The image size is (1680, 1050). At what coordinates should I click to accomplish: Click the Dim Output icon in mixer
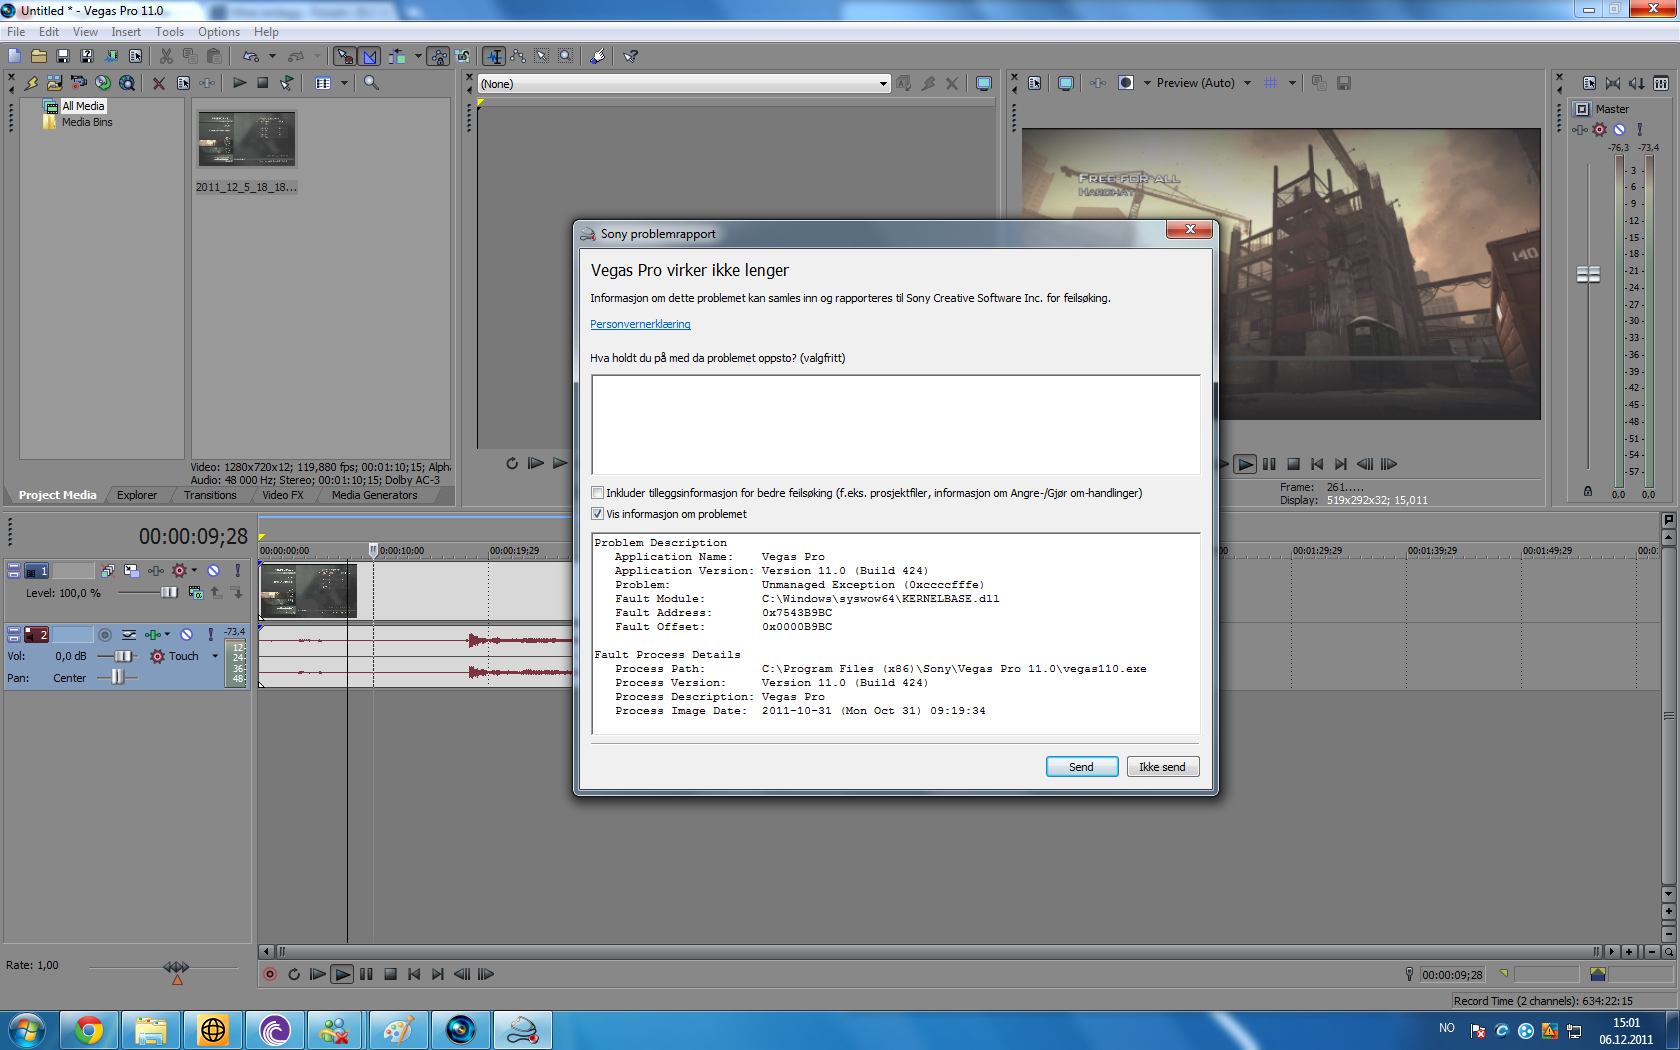[1637, 83]
